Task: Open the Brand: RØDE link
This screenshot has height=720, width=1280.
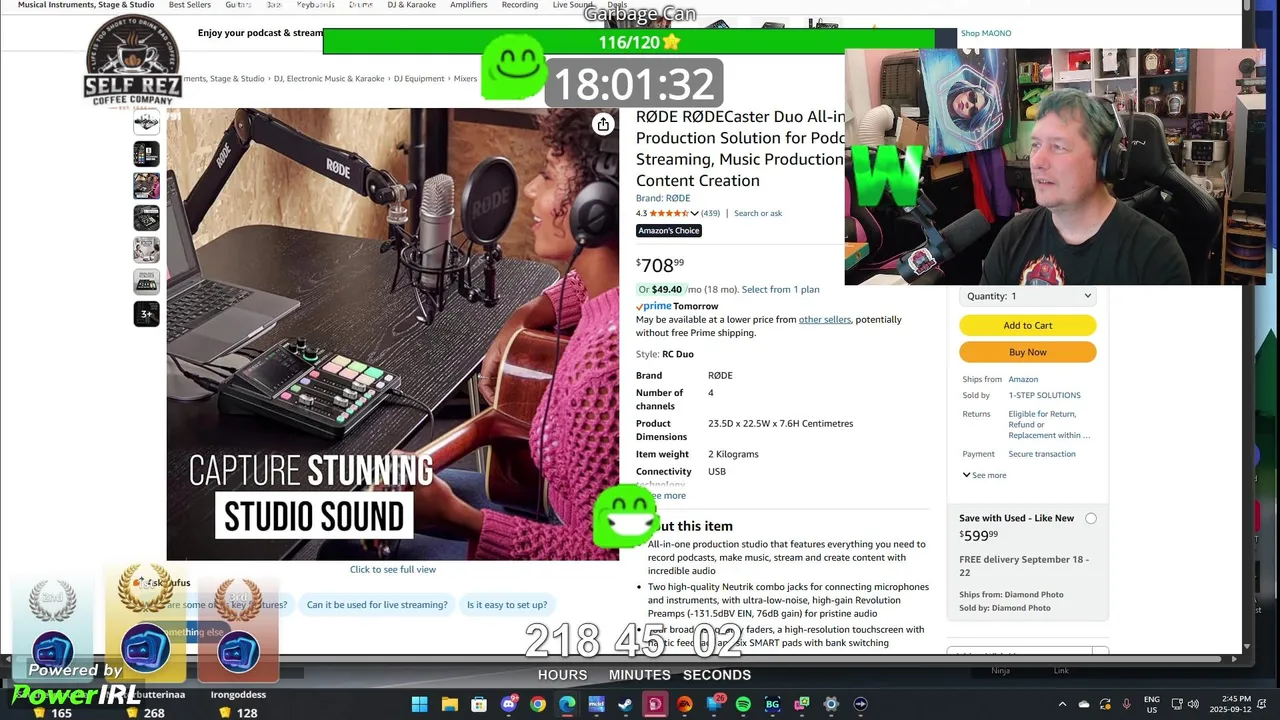Action: pyautogui.click(x=663, y=198)
